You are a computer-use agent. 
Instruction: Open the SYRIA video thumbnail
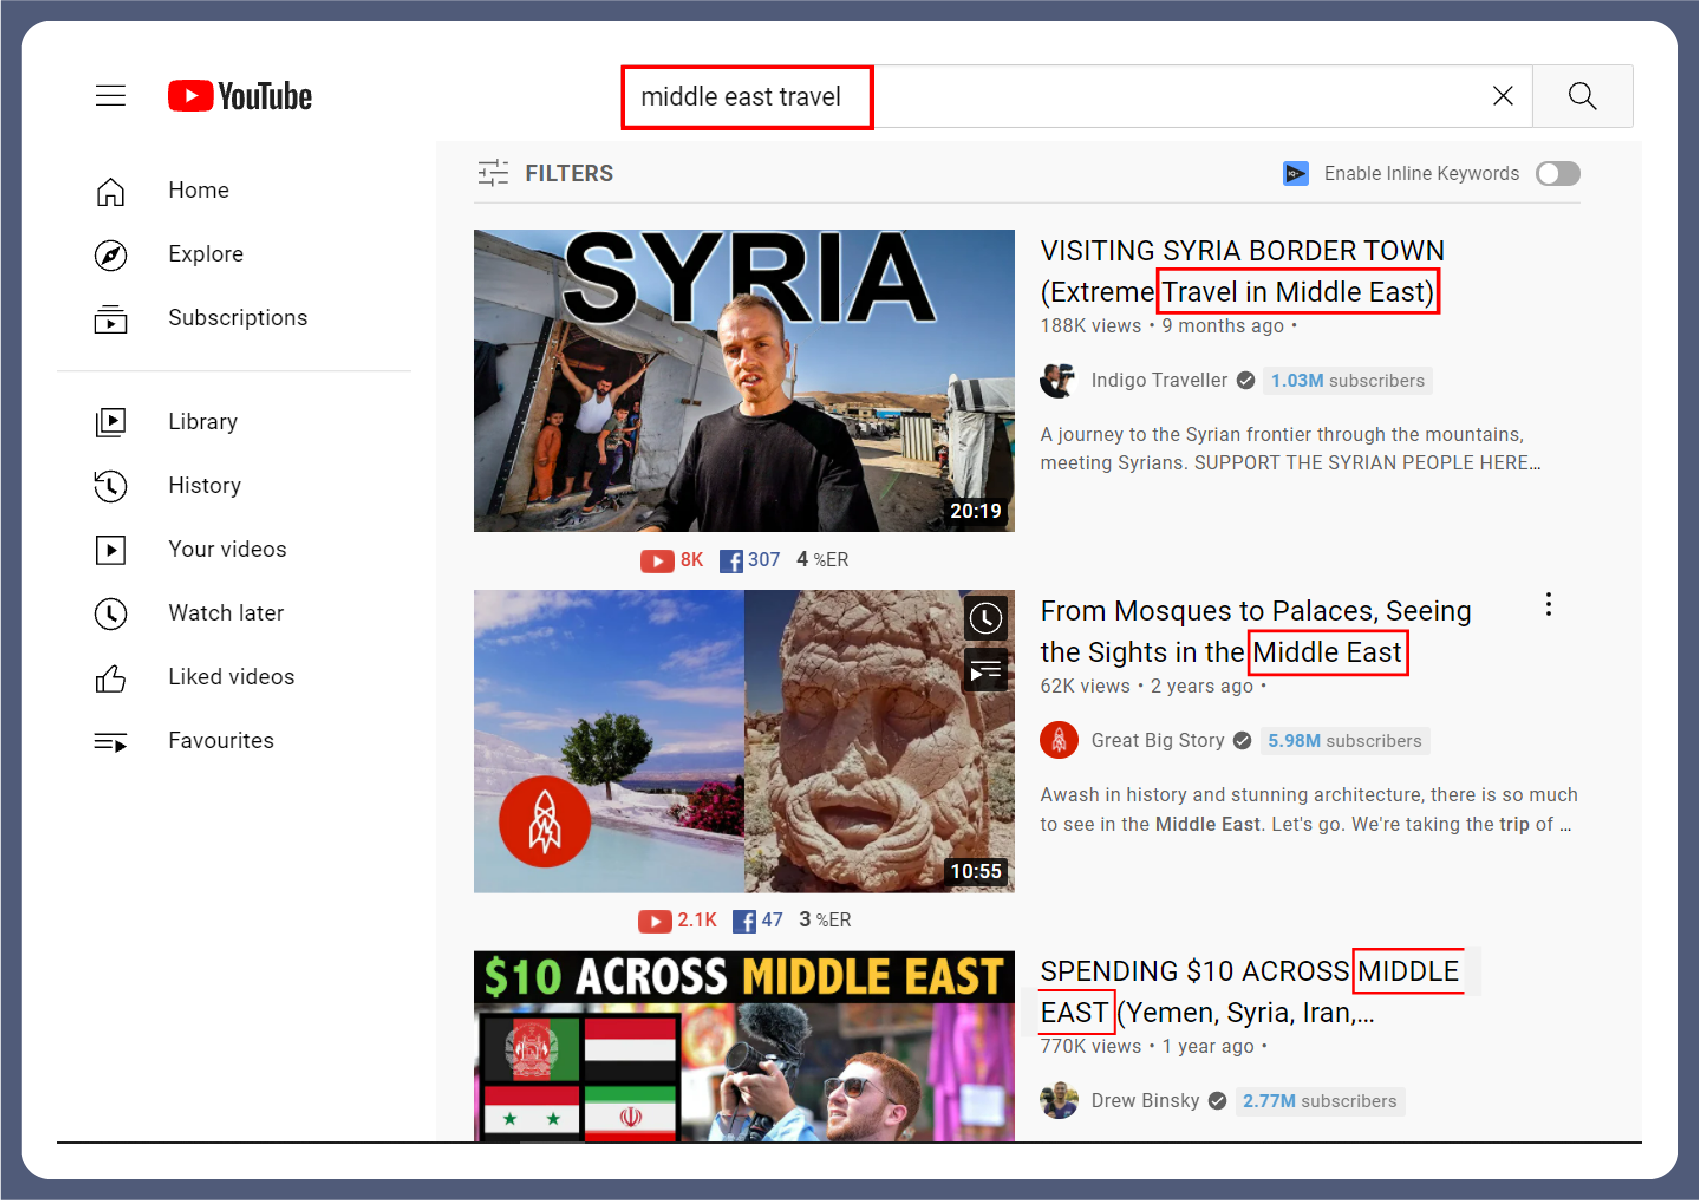(744, 380)
